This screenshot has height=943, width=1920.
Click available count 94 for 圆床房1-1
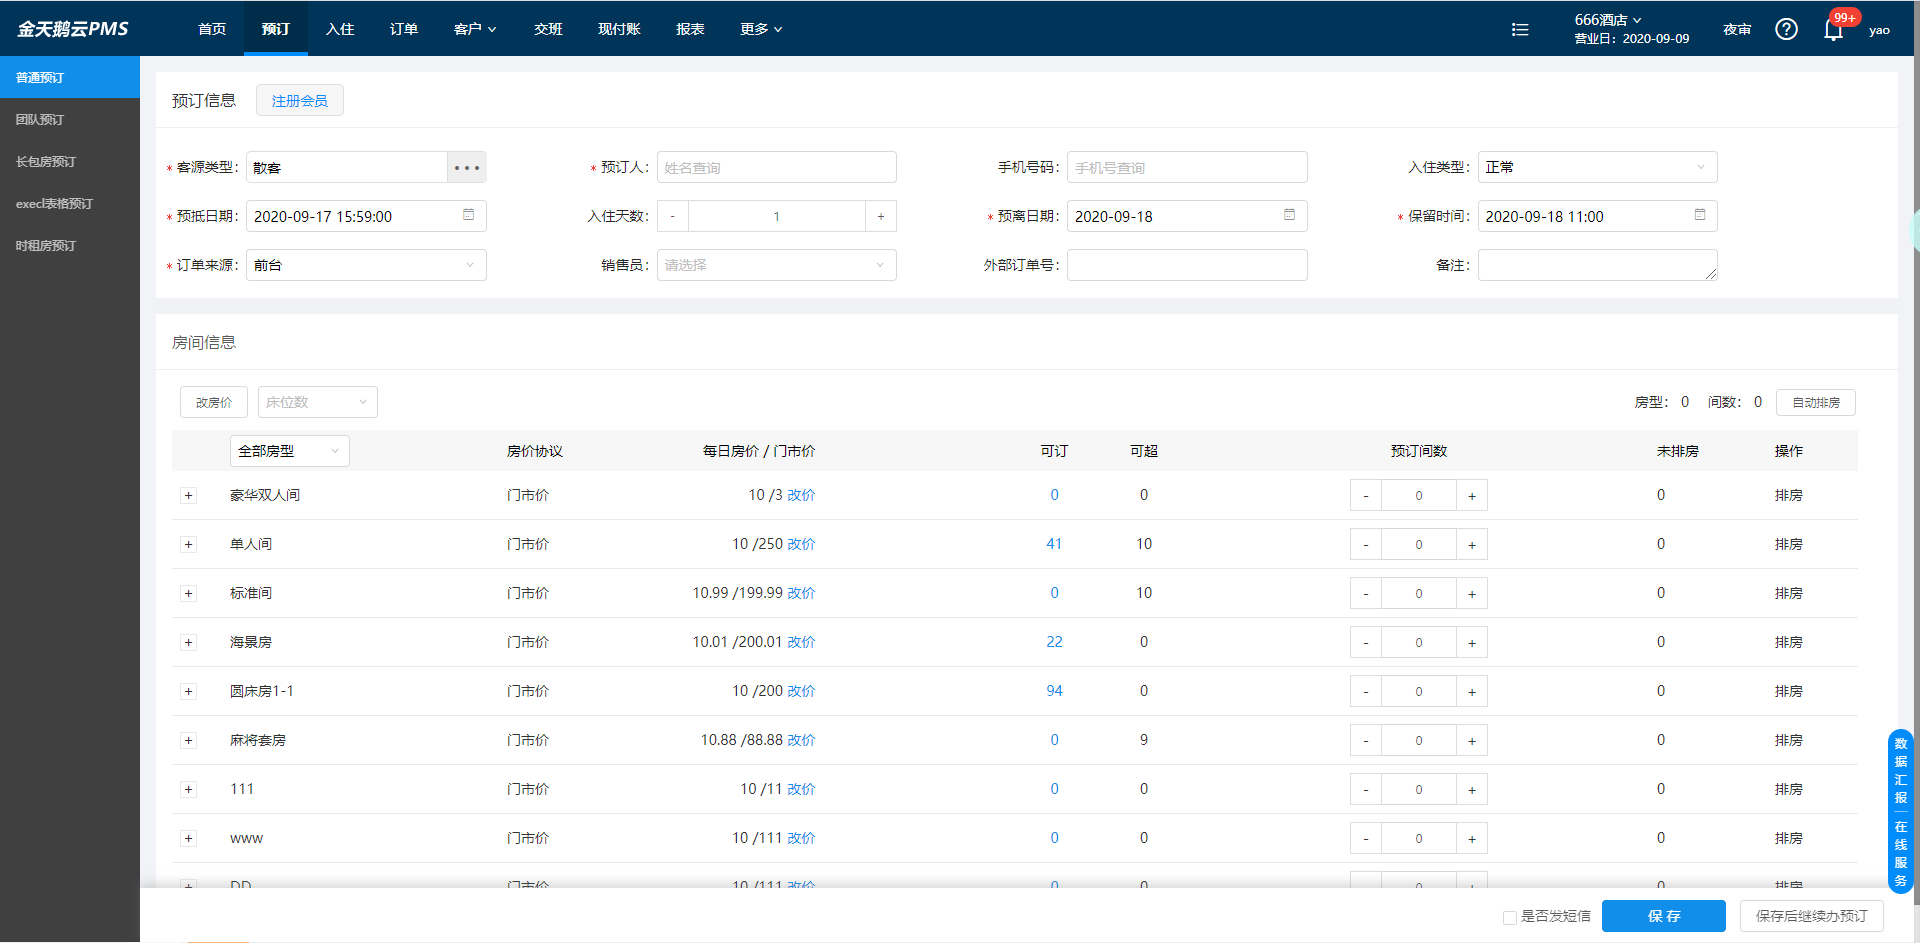[1054, 691]
